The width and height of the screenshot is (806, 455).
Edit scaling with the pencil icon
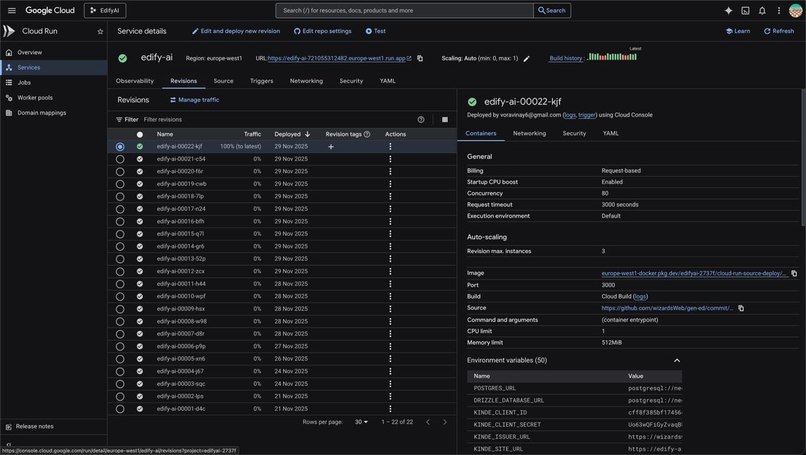tap(526, 59)
